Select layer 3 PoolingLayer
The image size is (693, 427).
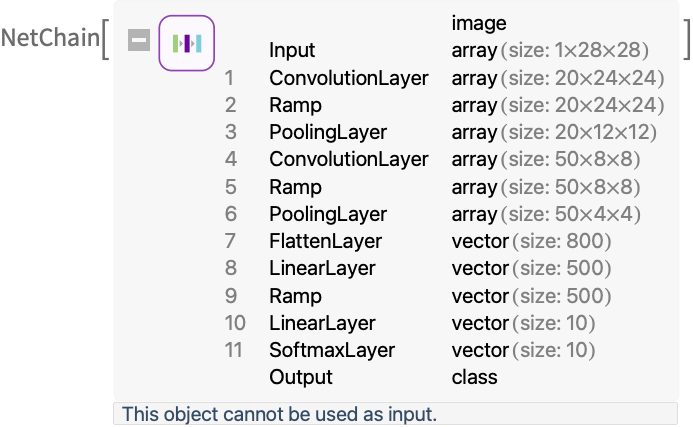click(x=441, y=132)
